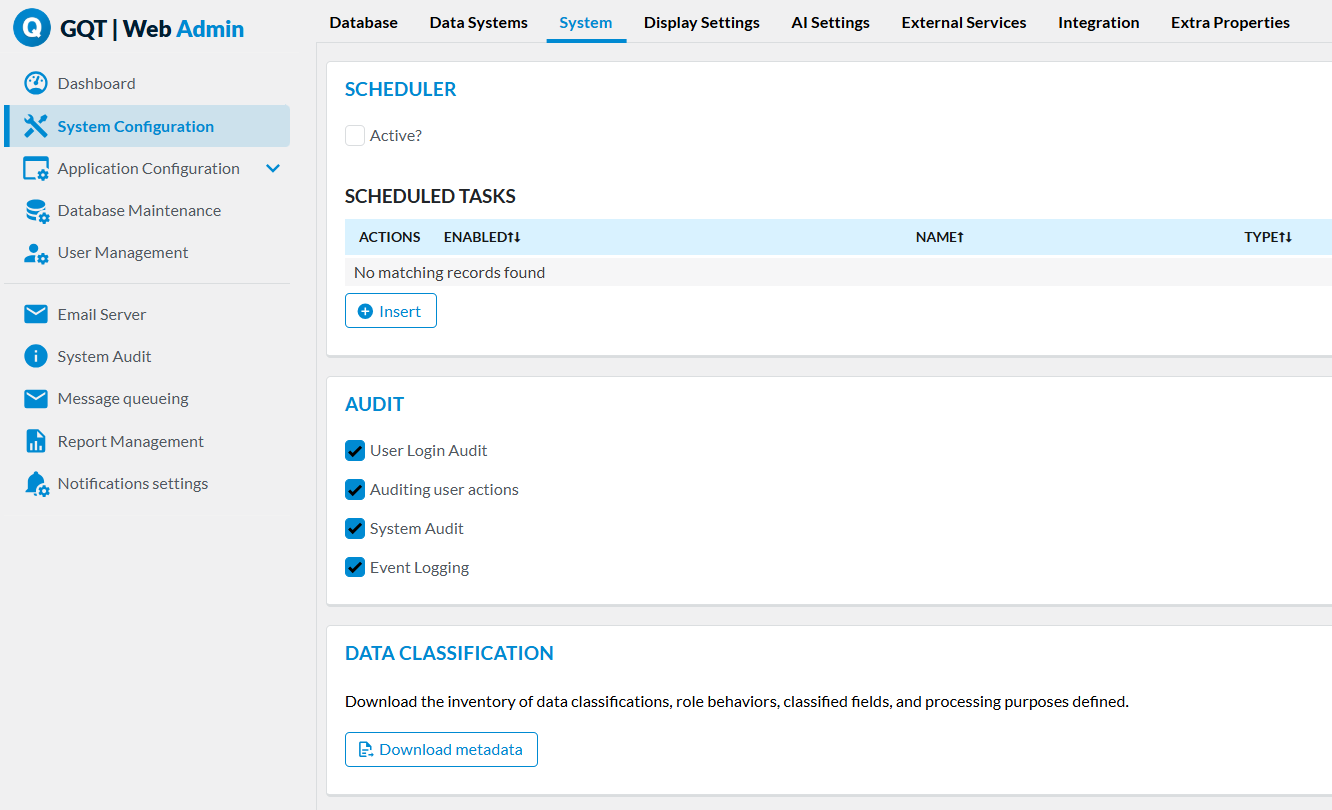This screenshot has width=1332, height=810.
Task: Click the Download metadata button
Action: [x=441, y=750]
